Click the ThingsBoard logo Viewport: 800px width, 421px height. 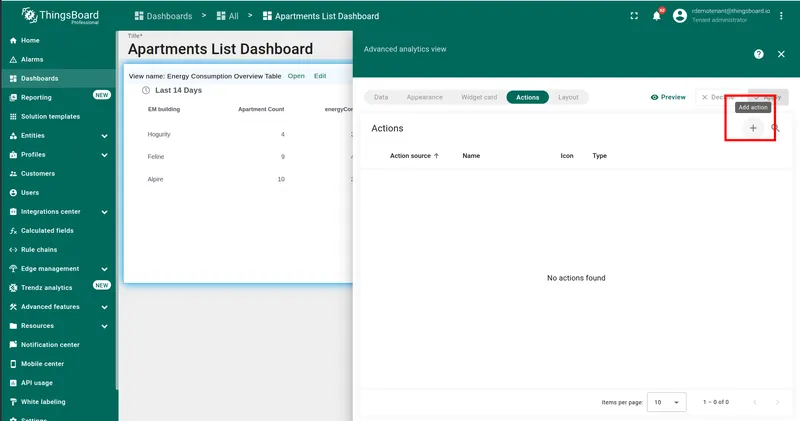point(60,16)
